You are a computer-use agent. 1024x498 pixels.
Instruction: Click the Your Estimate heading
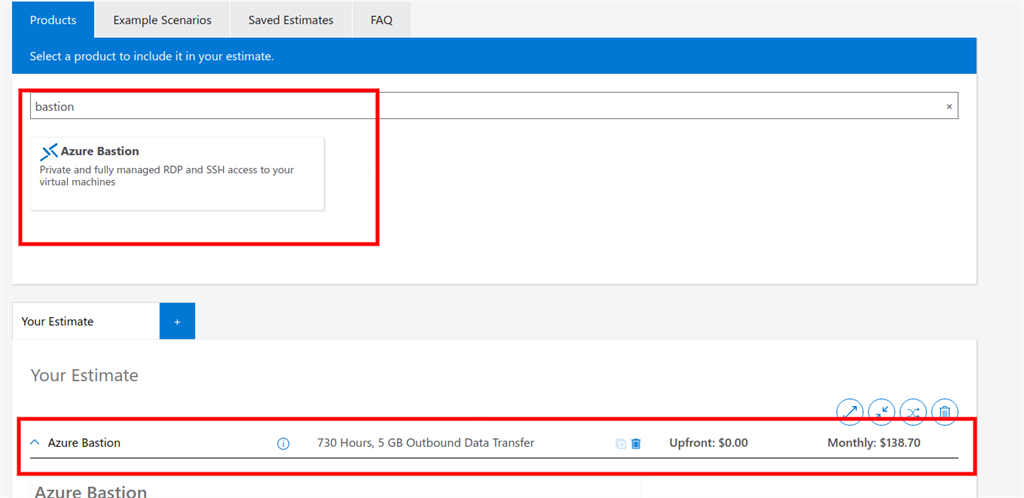[84, 375]
